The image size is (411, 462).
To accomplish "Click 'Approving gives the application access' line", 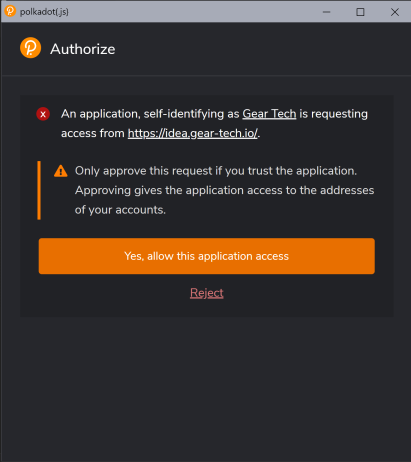I will tap(224, 190).
